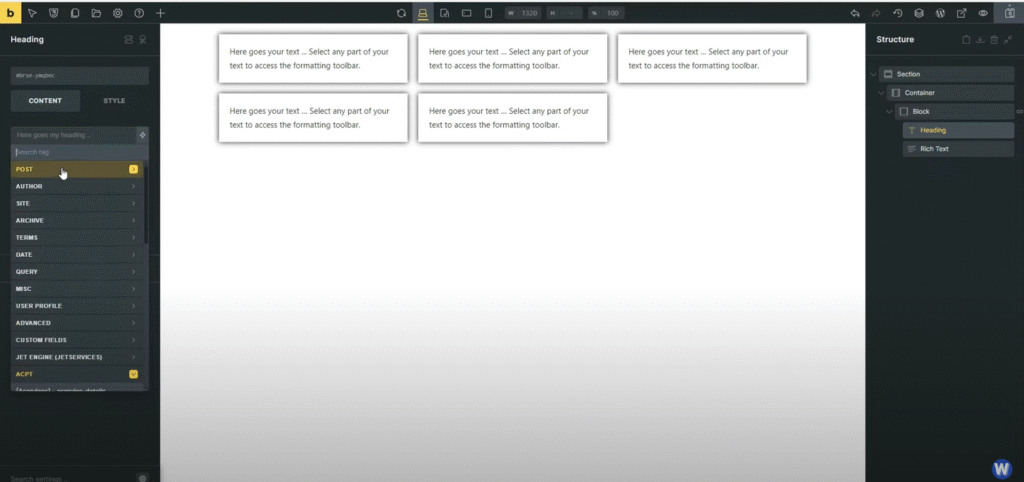
Task: Click the redo arrow icon
Action: (876, 13)
